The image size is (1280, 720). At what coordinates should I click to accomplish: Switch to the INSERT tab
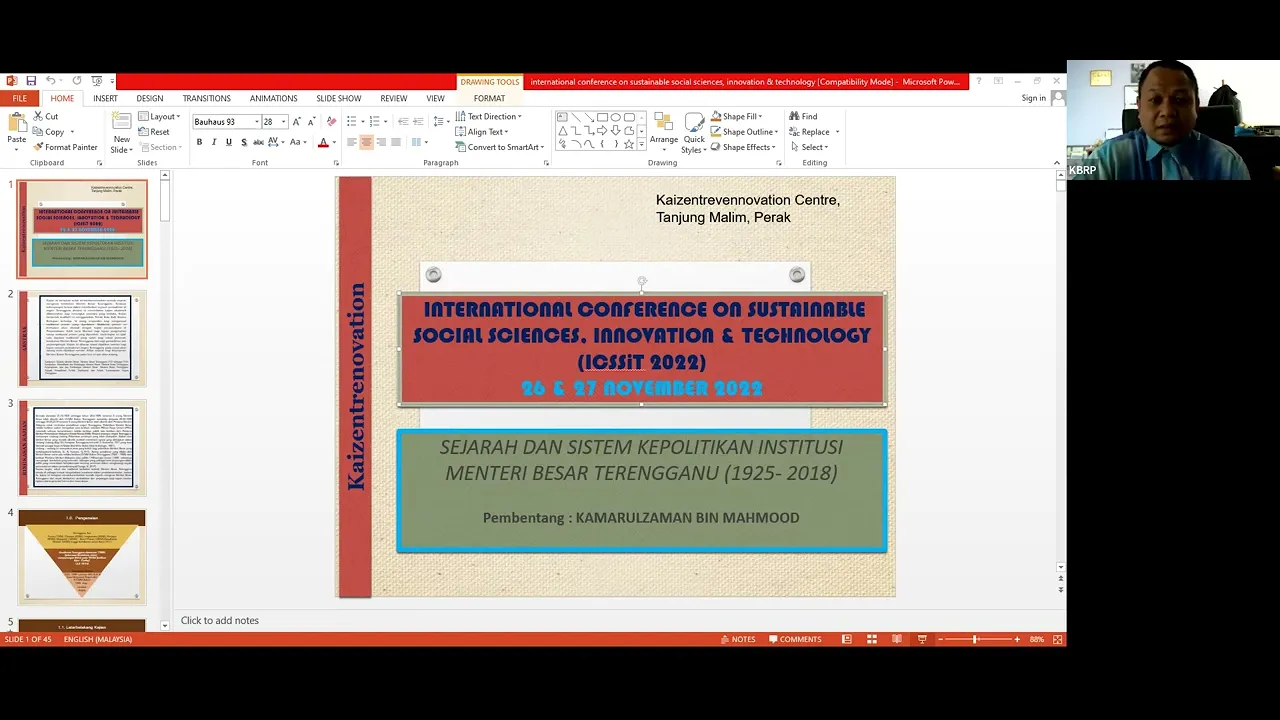pos(105,98)
